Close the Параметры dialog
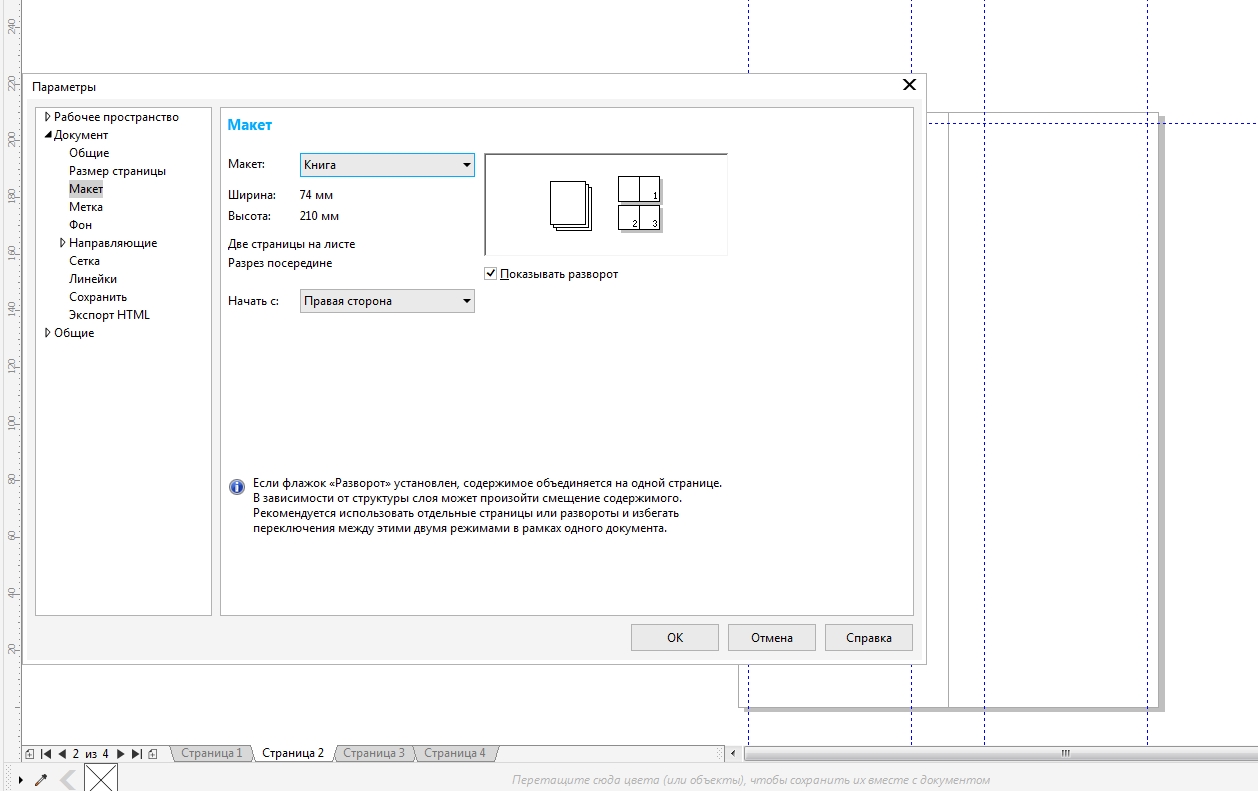 pos(909,85)
